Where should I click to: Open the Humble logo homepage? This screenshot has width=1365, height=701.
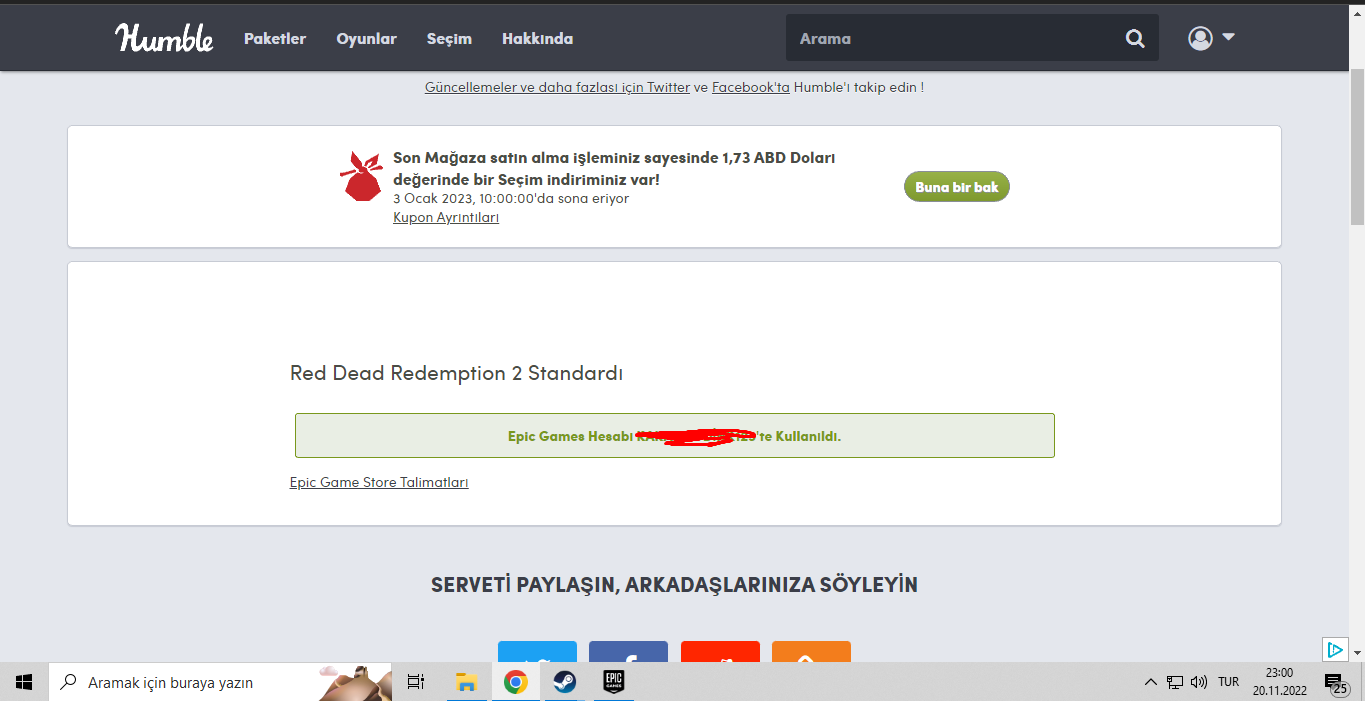[164, 38]
